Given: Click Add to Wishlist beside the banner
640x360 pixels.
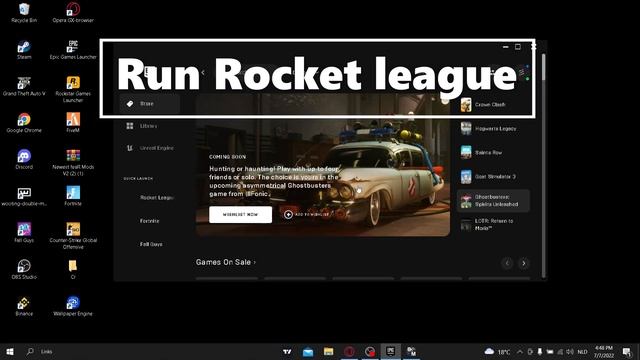Looking at the screenshot, I should coord(307,214).
